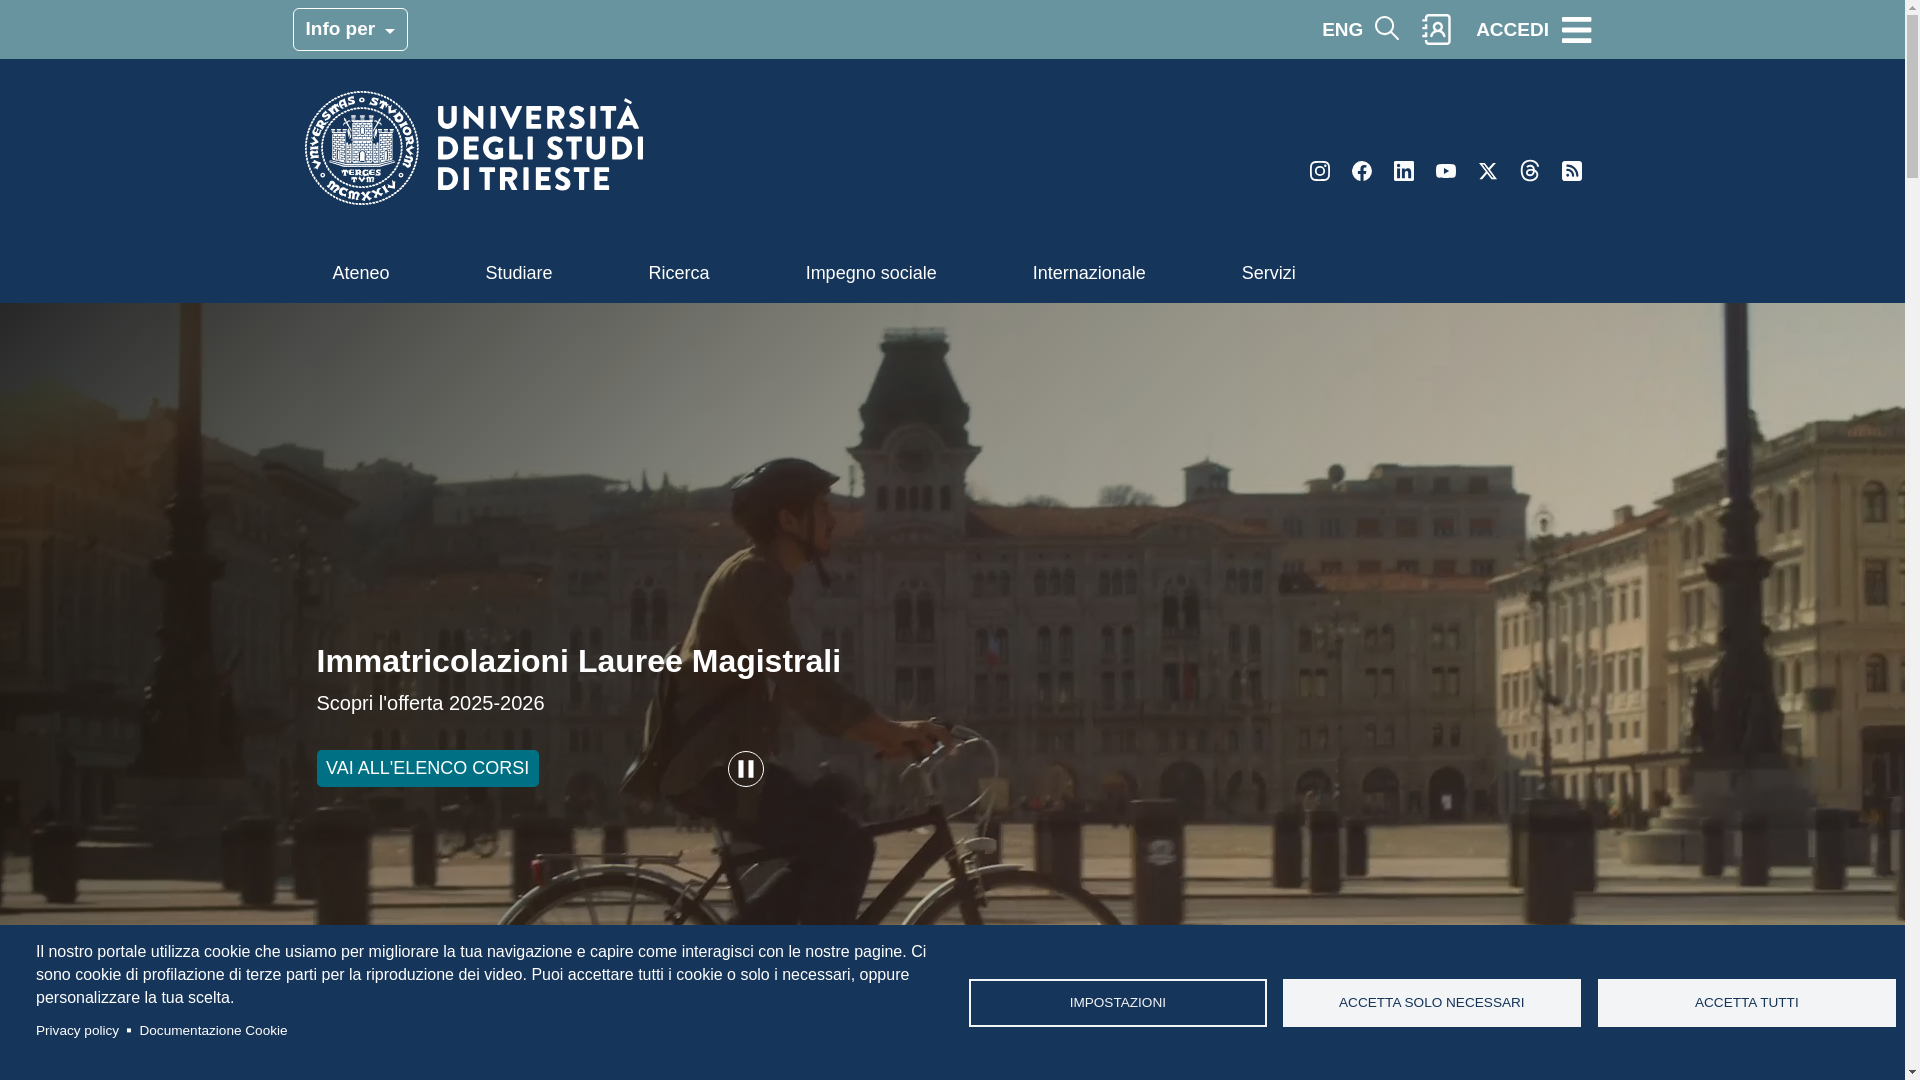Click VAI ALL'ELENCO CORSI button
The width and height of the screenshot is (1920, 1080).
click(427, 768)
